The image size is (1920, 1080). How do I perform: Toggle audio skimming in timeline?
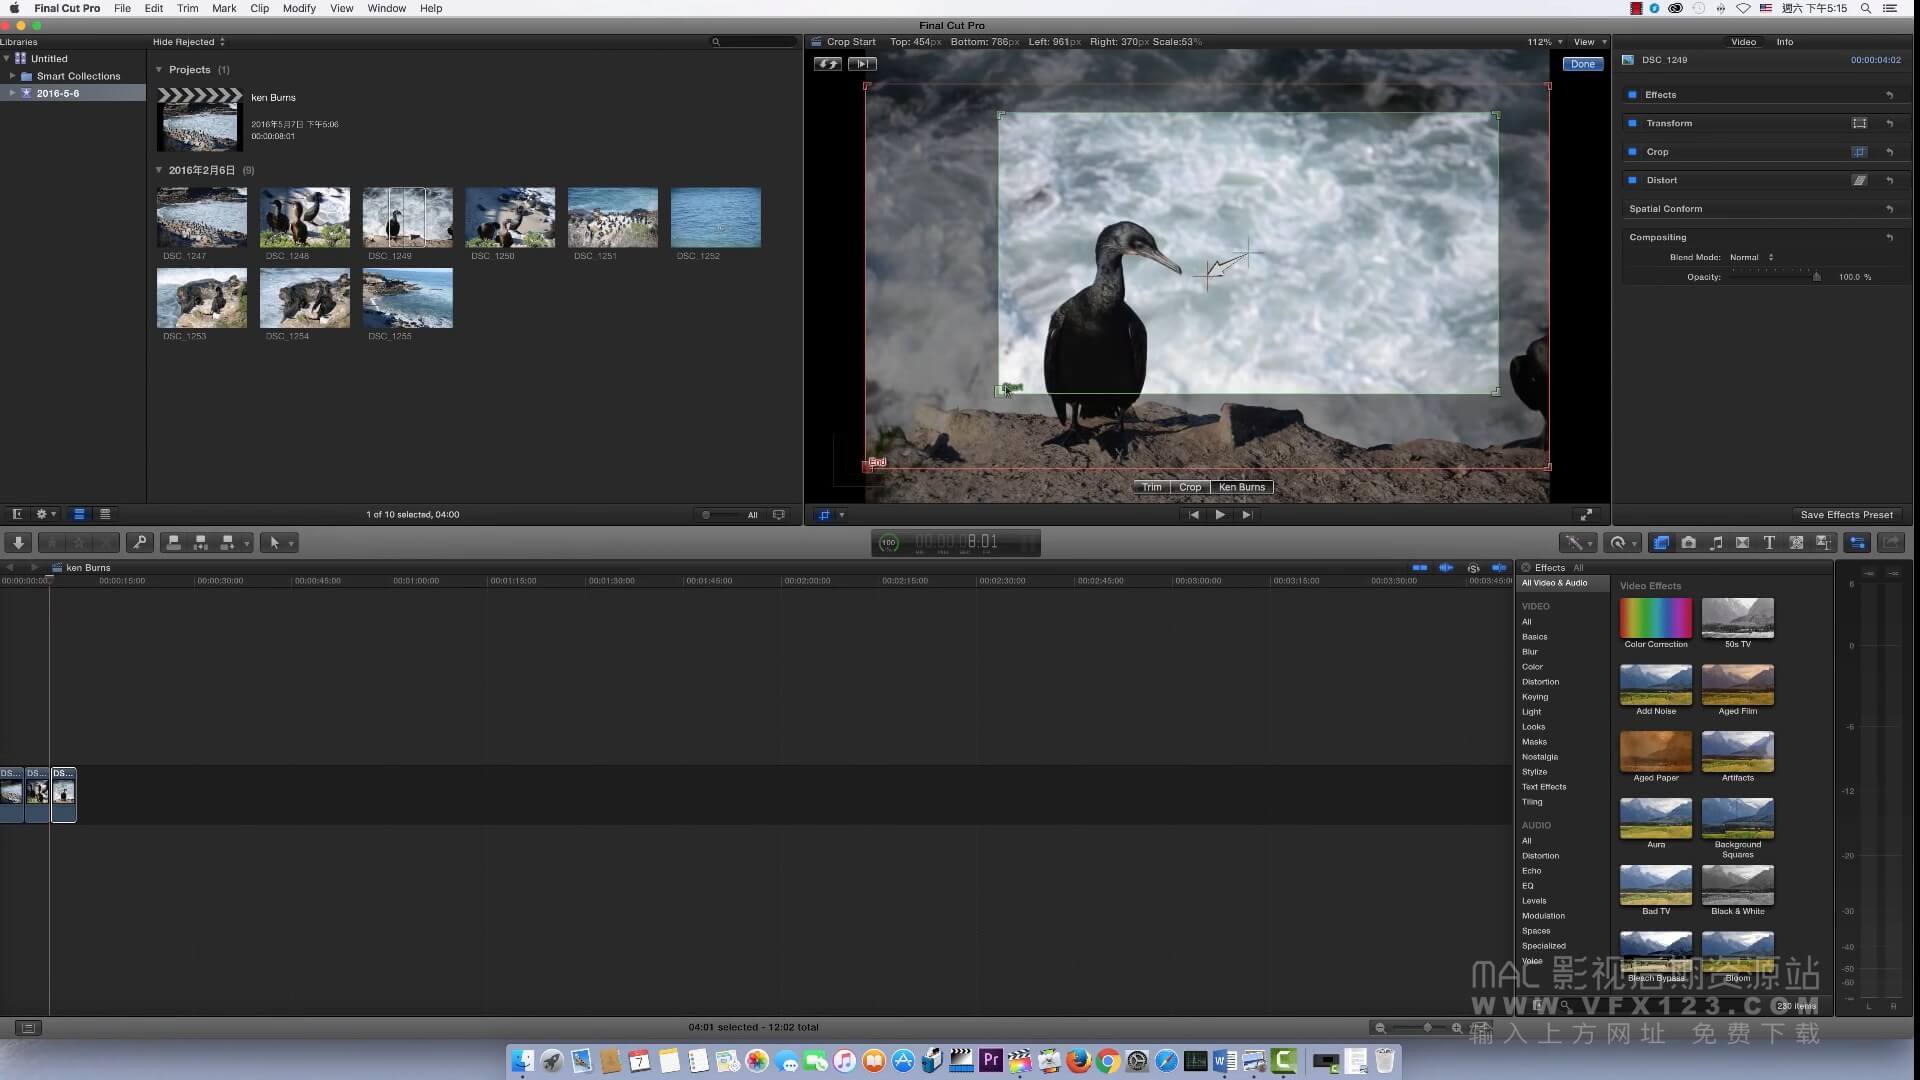click(x=1446, y=568)
